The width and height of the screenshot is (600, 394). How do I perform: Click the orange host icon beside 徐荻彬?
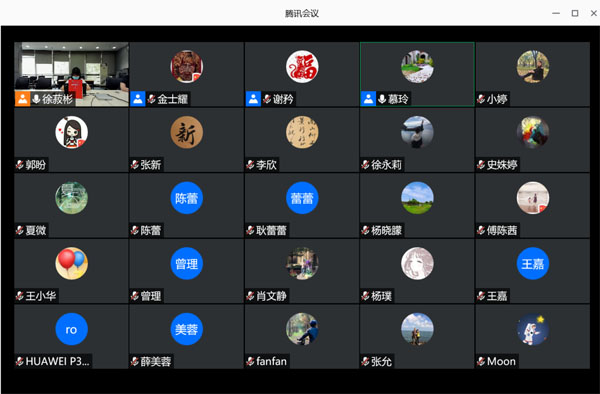[x=22, y=99]
